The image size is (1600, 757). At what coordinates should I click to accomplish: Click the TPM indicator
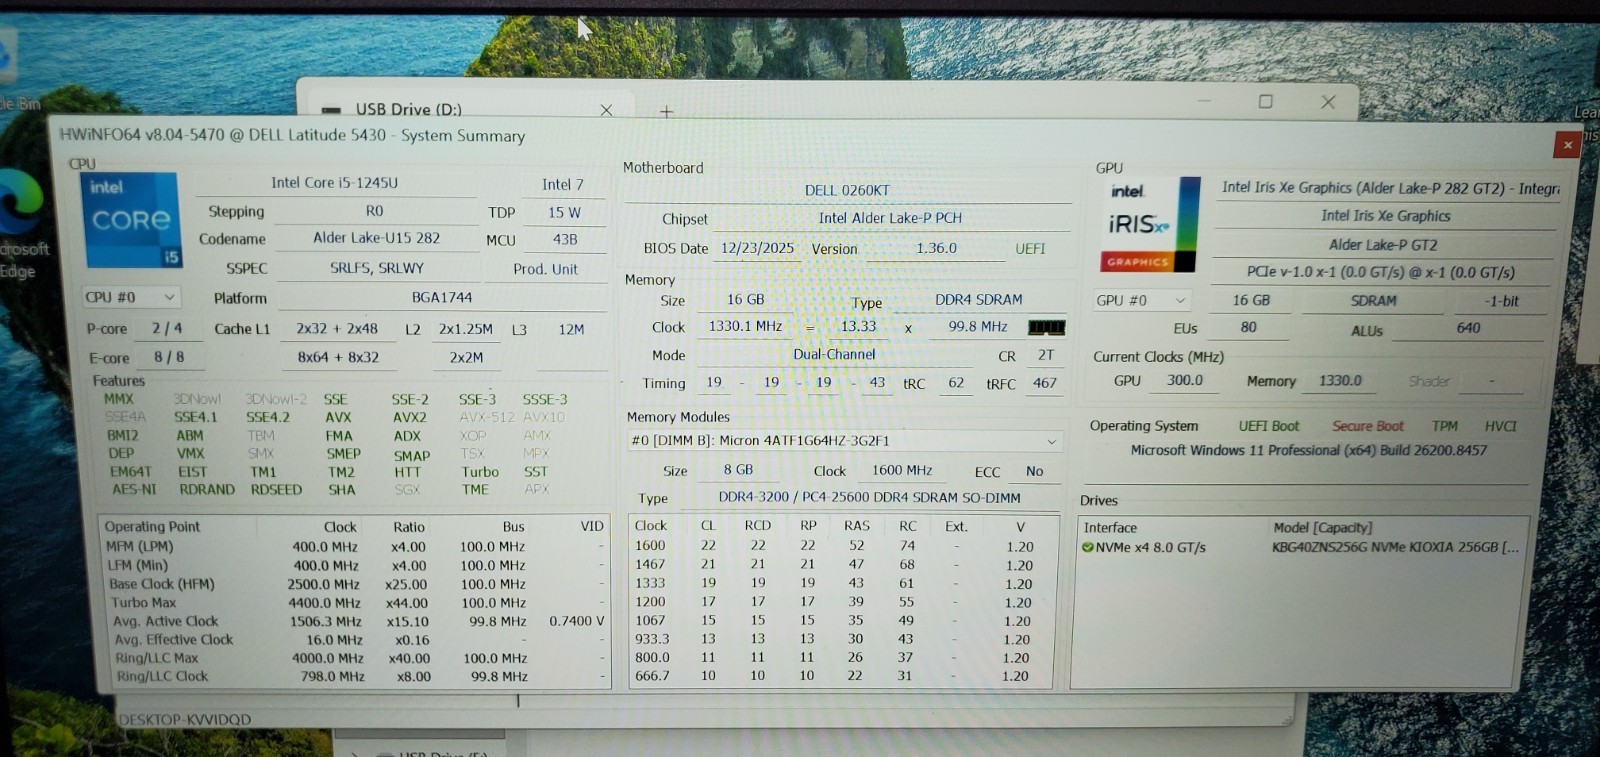click(1444, 426)
